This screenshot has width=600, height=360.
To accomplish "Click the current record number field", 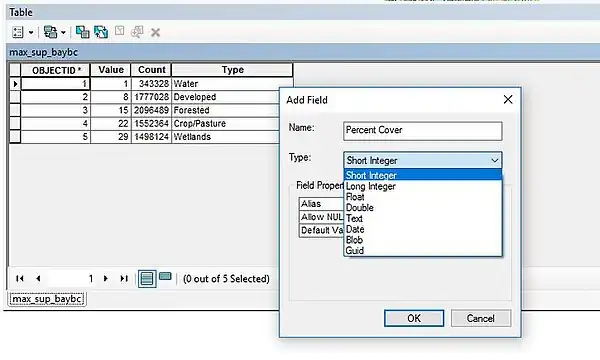I will pos(71,279).
